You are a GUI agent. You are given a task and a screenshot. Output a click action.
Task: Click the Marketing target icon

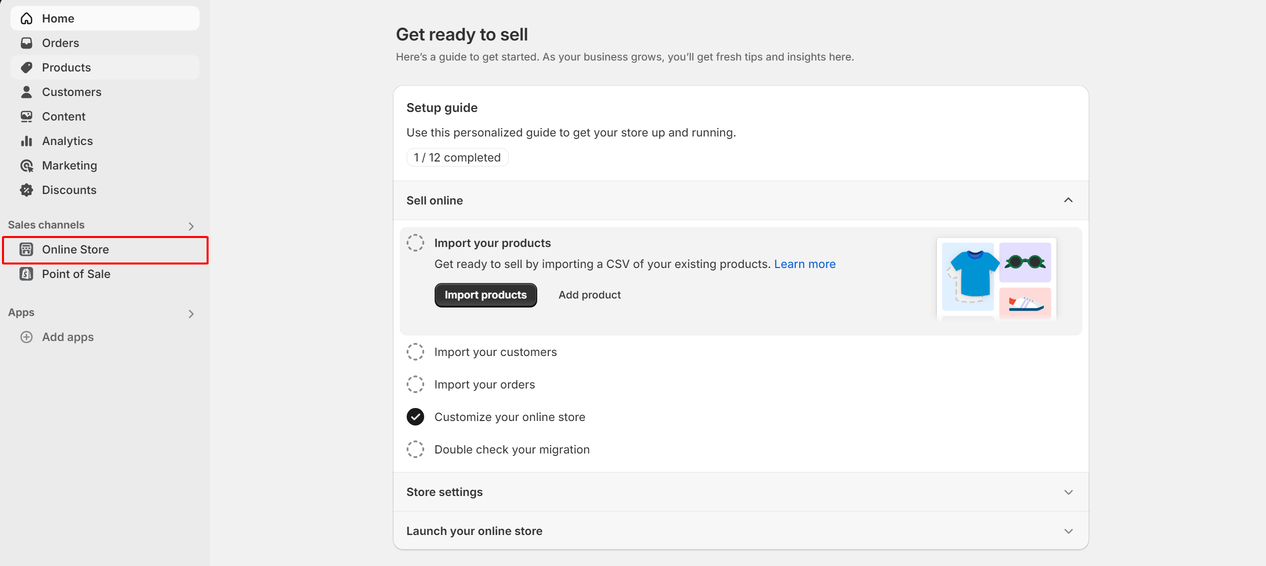click(x=26, y=165)
